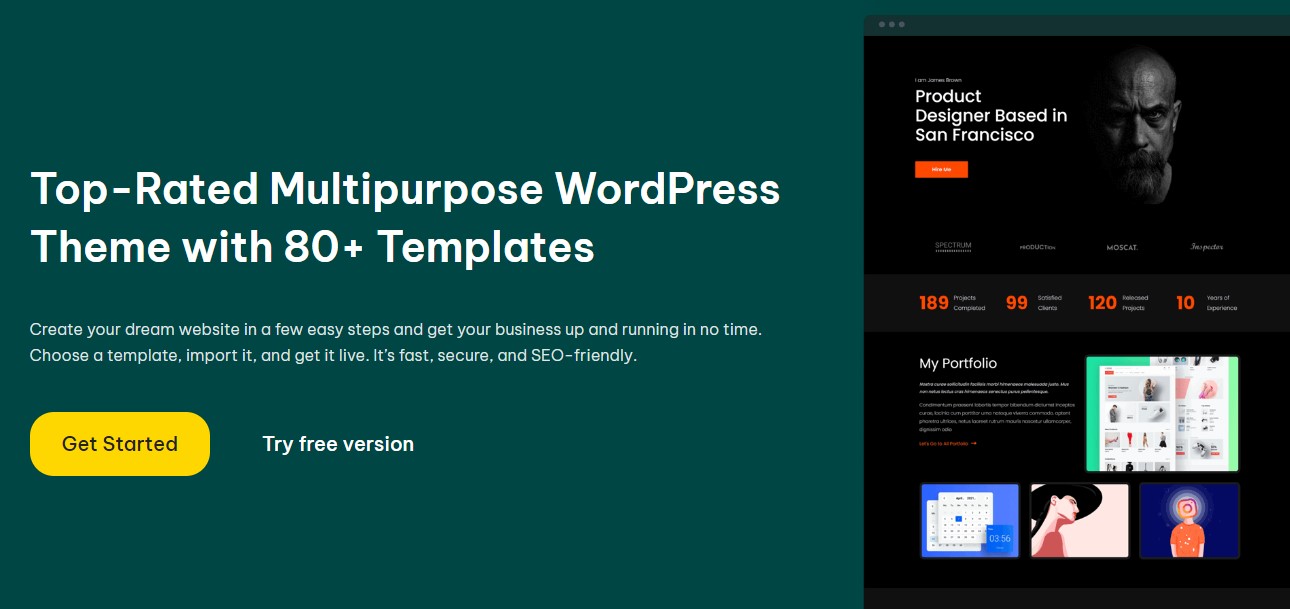
Task: Click the 189 Projects Completed stat
Action: pos(952,302)
